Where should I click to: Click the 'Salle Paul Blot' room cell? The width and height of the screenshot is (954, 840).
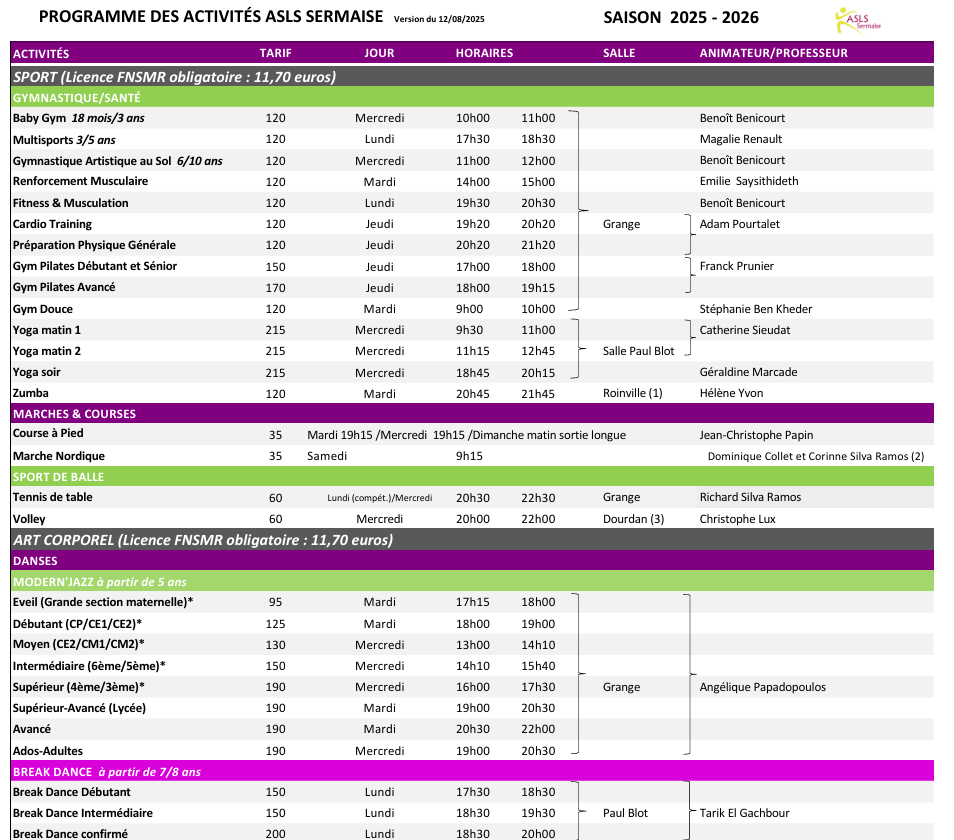[638, 351]
